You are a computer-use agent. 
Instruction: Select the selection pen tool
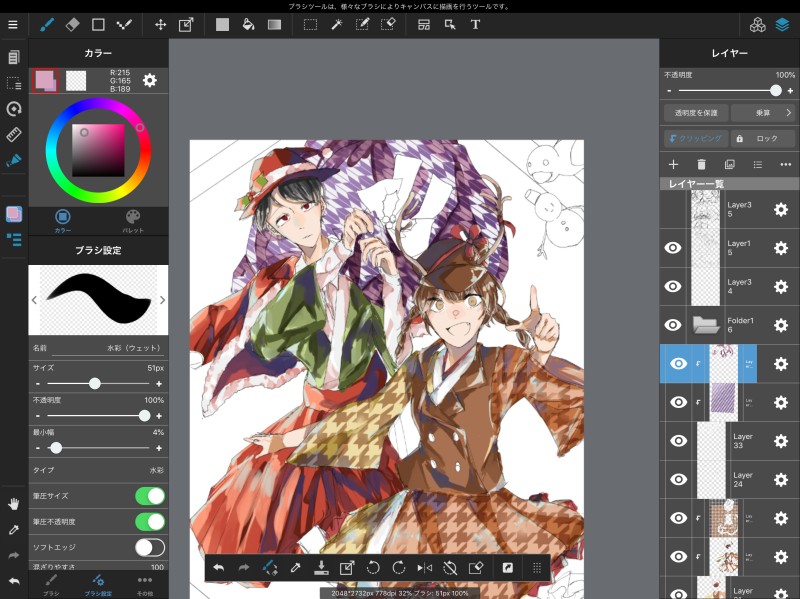click(x=362, y=24)
